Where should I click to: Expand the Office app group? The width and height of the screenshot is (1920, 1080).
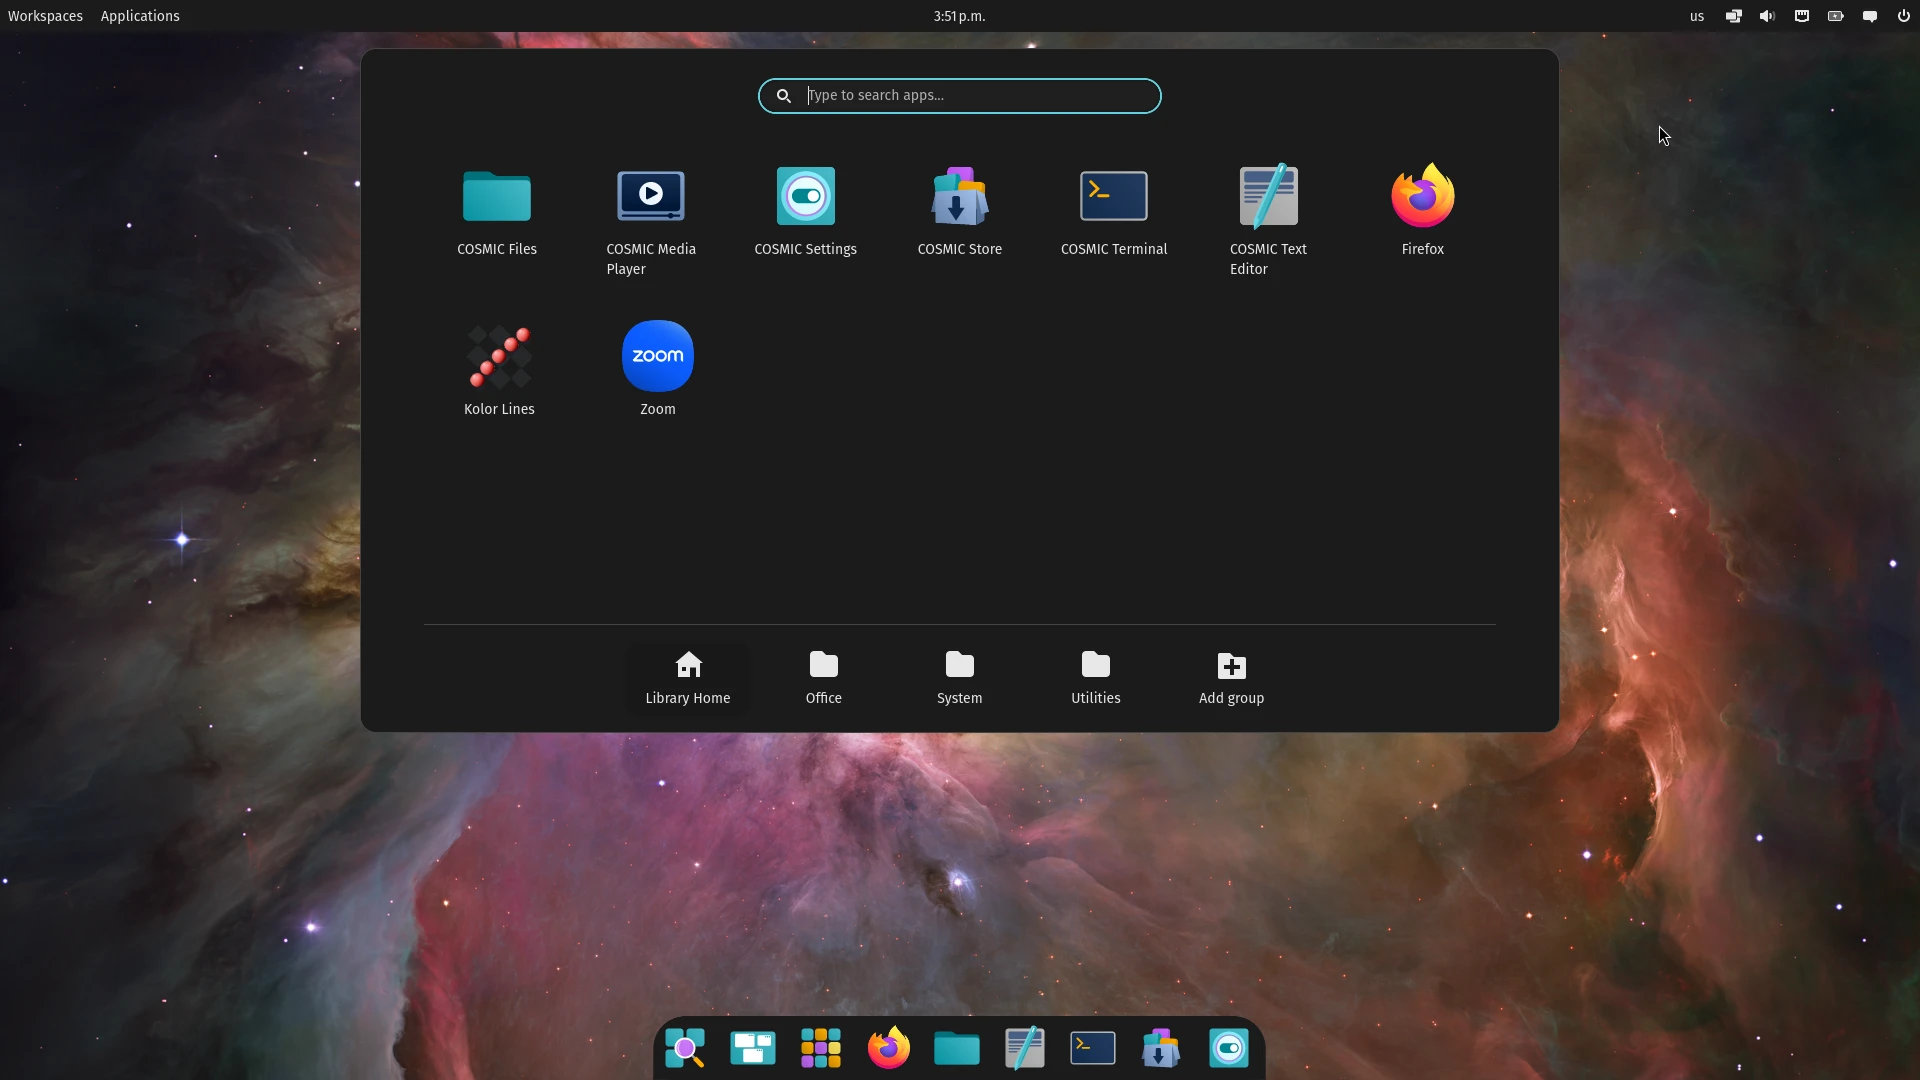click(823, 676)
